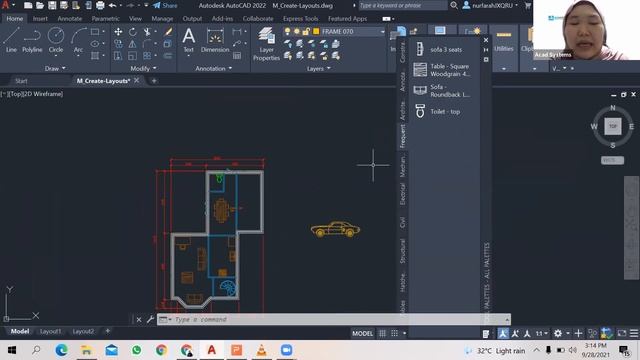Expand the Draw panel

(x=55, y=69)
